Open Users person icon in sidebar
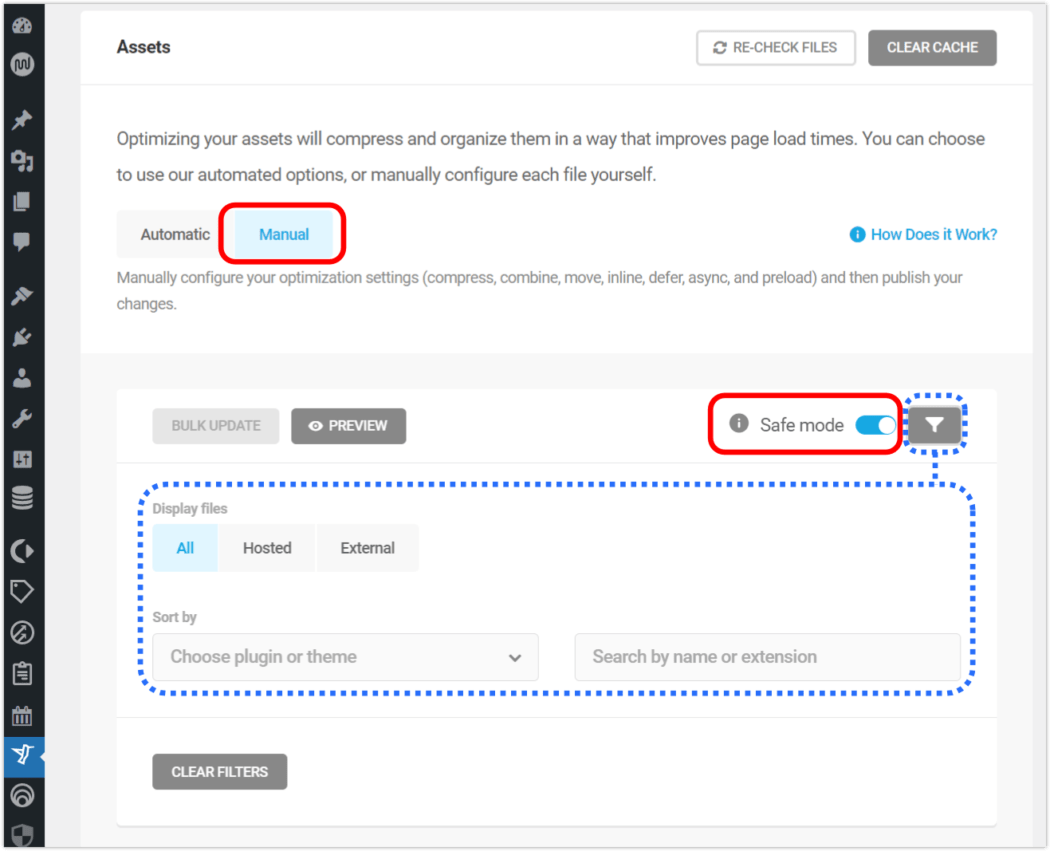This screenshot has width=1050, height=851. tap(21, 378)
